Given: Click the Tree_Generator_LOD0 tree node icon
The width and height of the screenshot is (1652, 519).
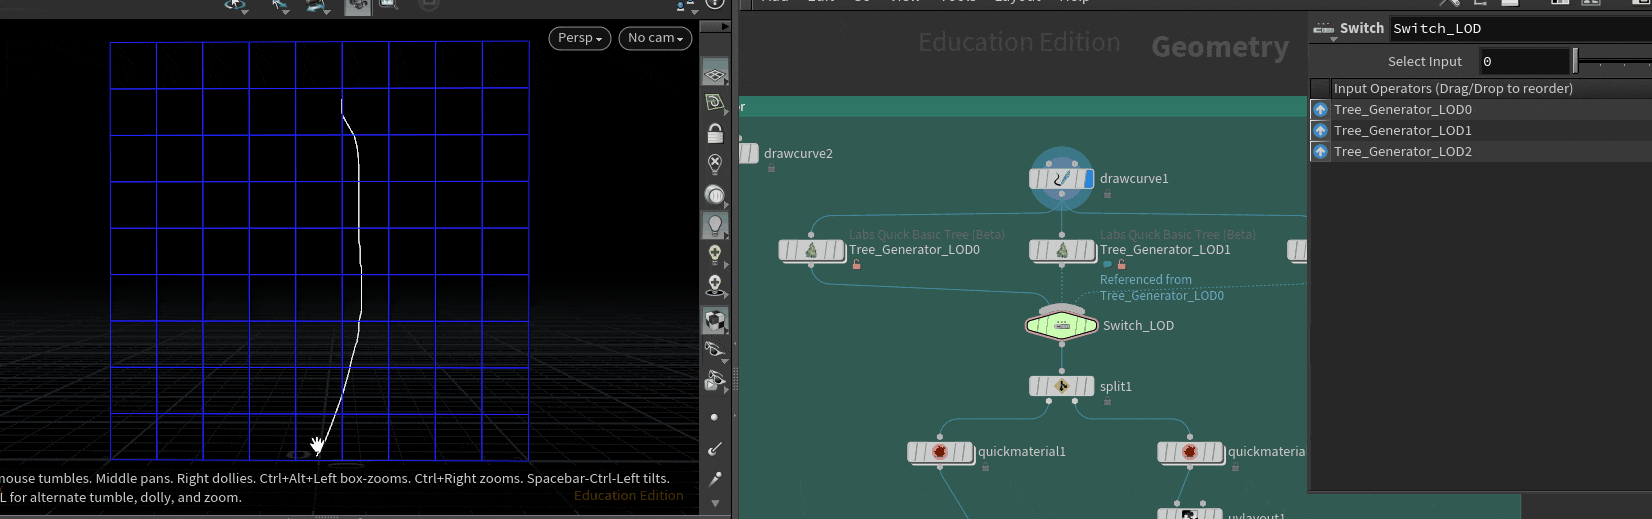Looking at the screenshot, I should (x=811, y=250).
